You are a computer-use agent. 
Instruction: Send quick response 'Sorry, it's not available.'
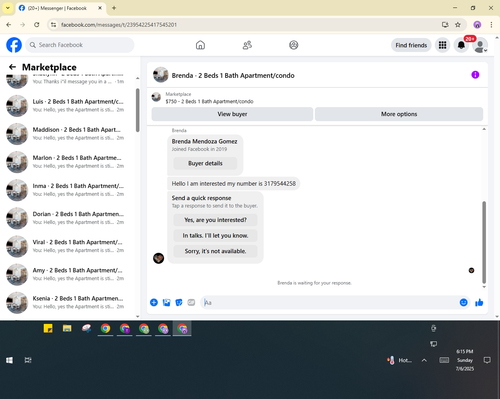point(215,251)
